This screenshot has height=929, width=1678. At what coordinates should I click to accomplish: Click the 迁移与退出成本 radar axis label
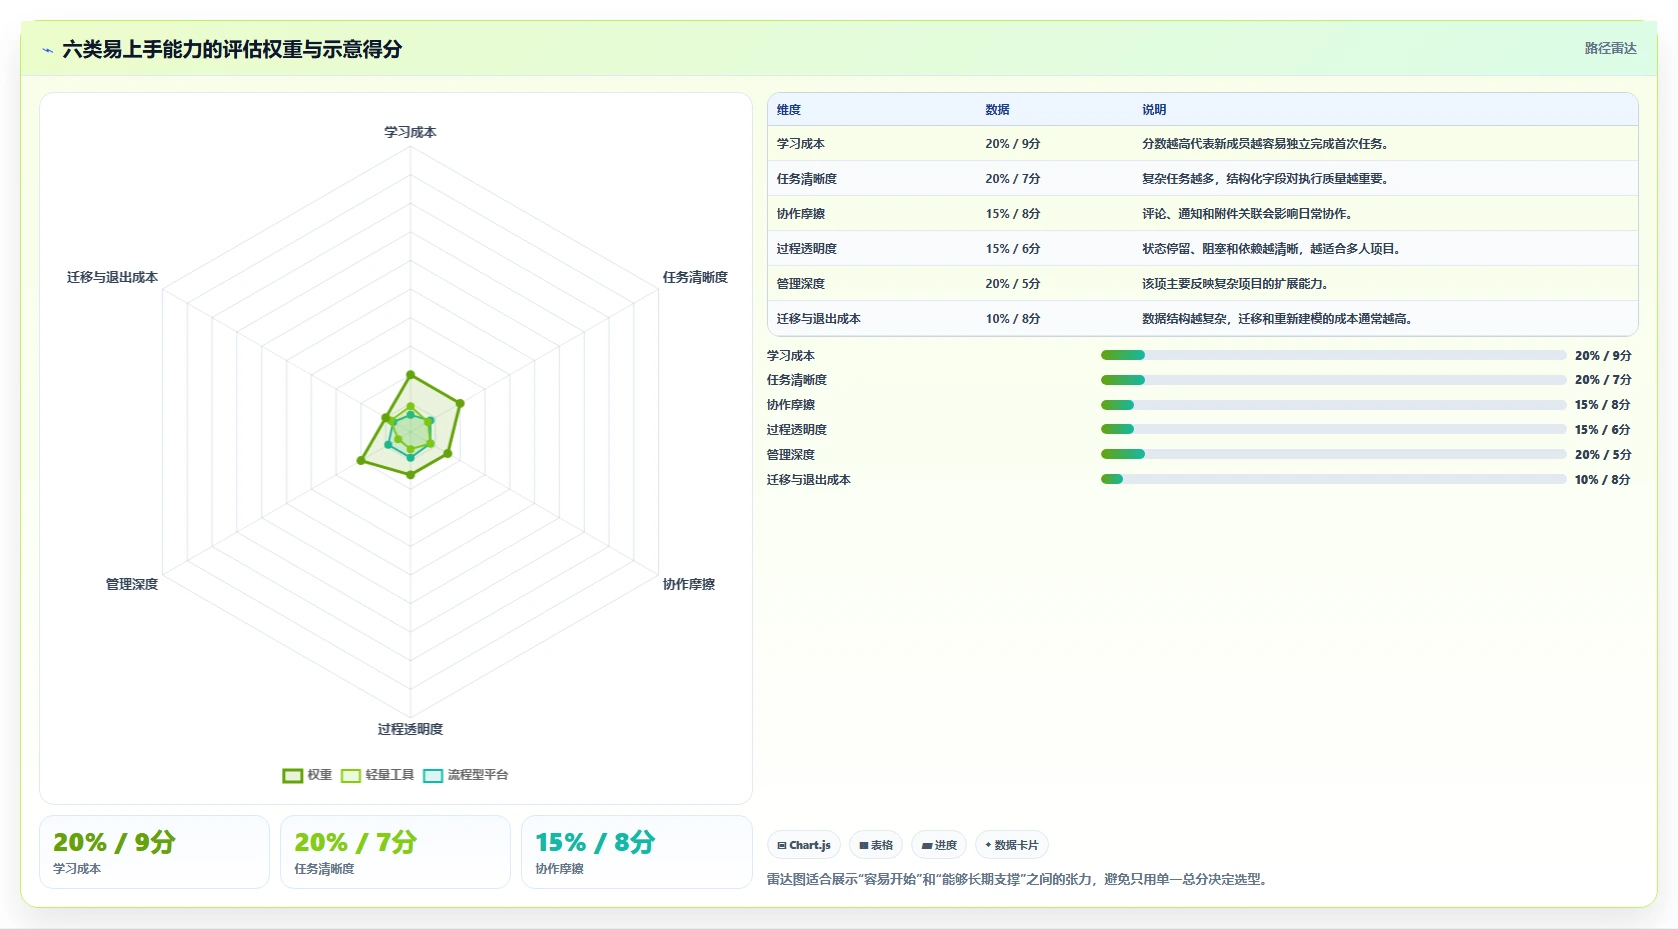click(x=112, y=277)
